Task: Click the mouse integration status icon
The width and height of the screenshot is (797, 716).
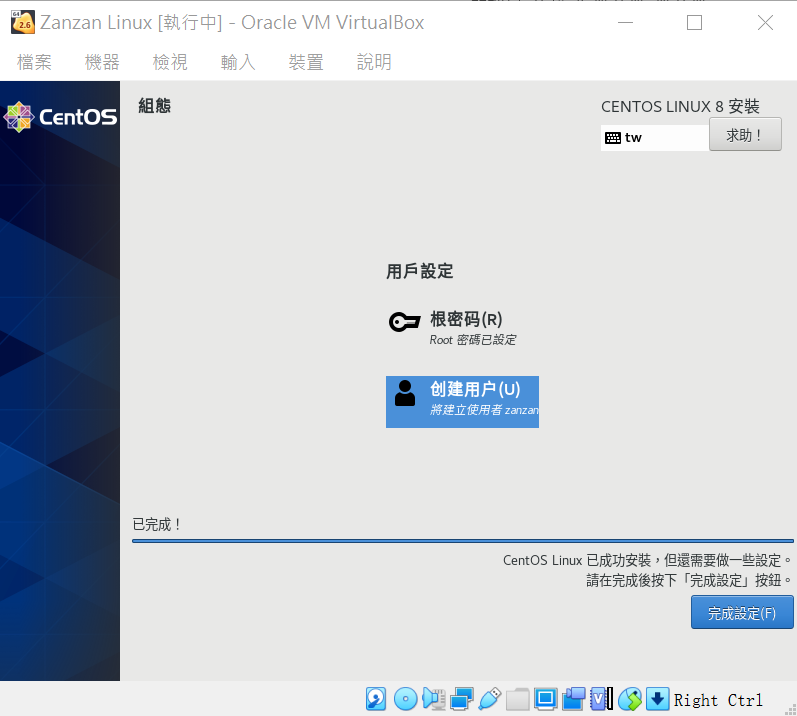Action: coord(630,699)
